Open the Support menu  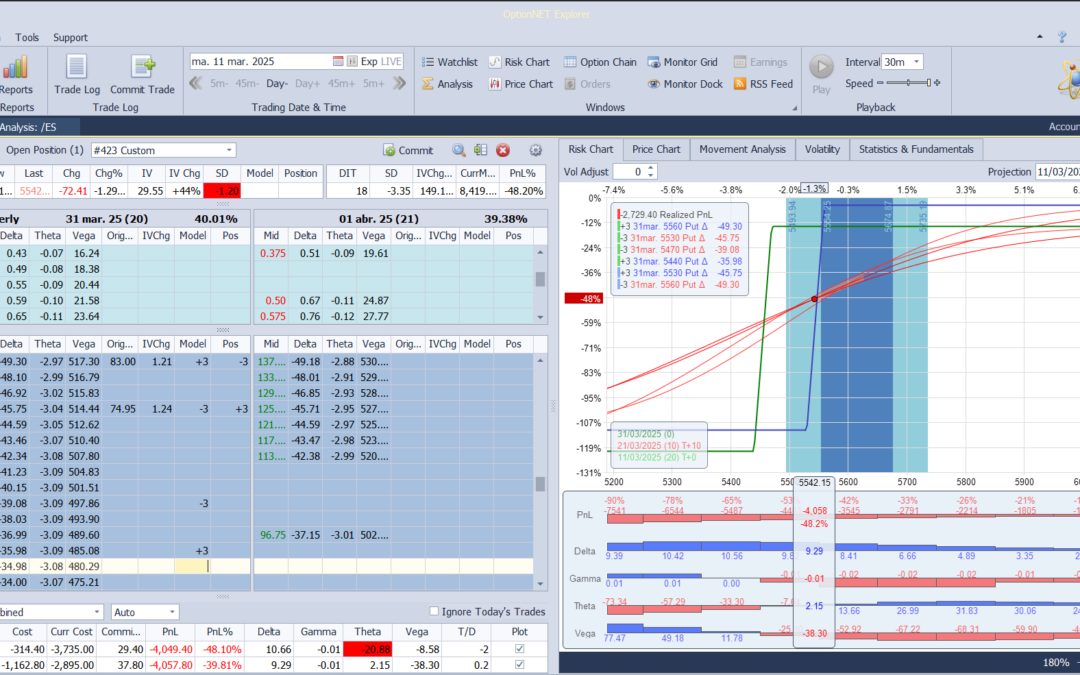(x=70, y=37)
